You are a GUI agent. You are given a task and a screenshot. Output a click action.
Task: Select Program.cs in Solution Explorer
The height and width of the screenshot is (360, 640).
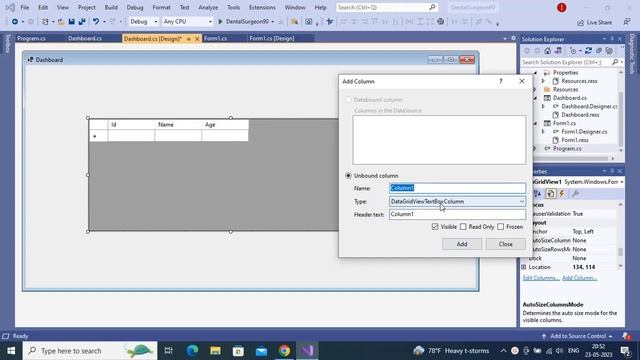pos(567,149)
